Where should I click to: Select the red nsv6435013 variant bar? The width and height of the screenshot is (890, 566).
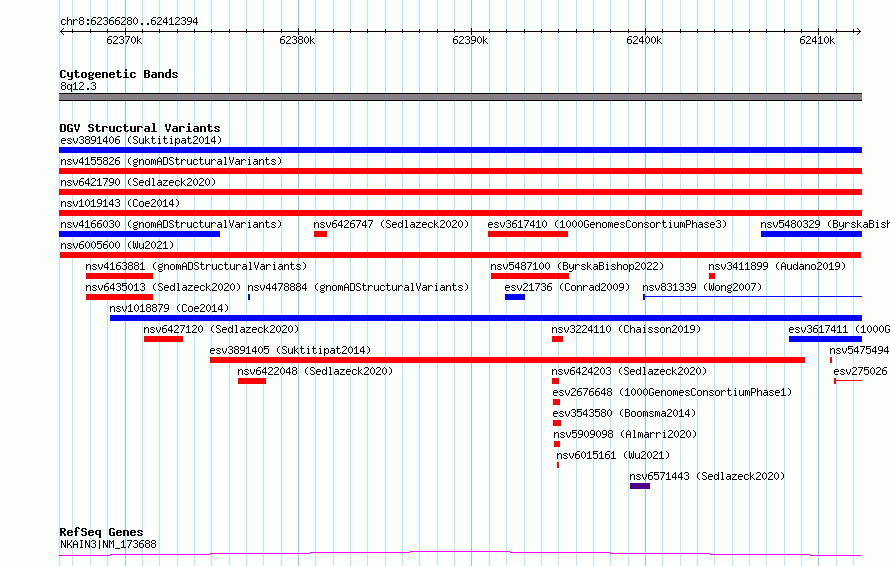click(119, 297)
